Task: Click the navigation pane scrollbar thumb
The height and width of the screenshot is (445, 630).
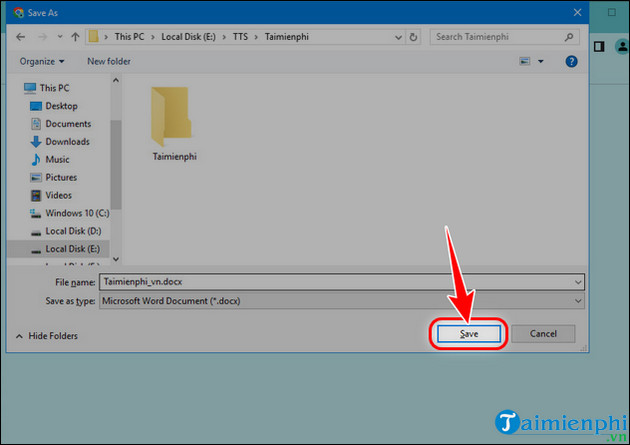Action: (116, 165)
